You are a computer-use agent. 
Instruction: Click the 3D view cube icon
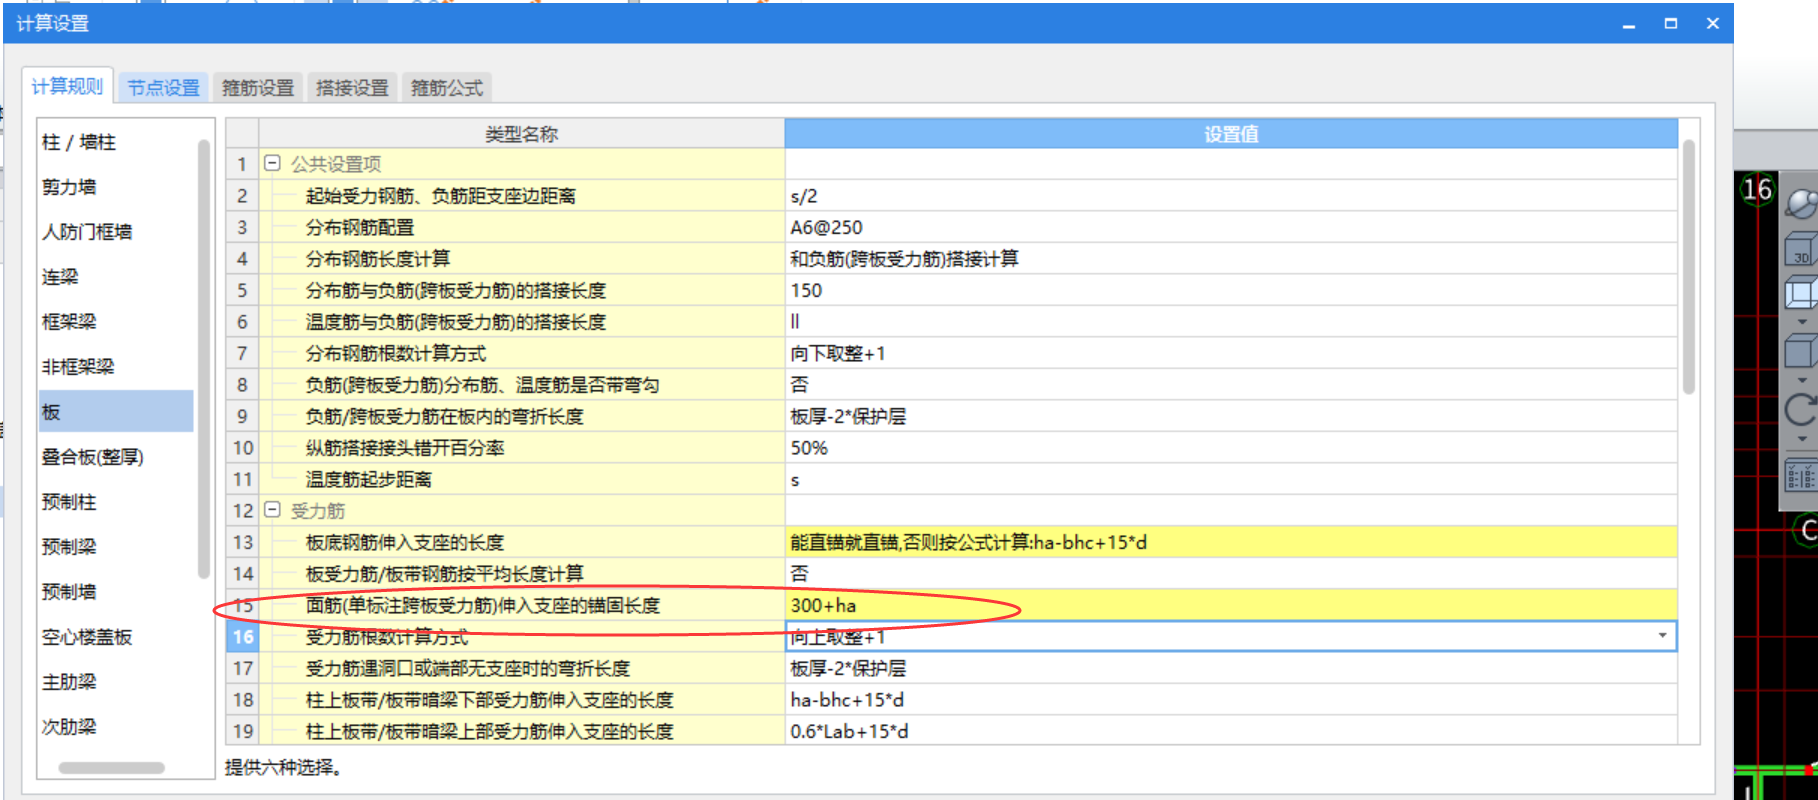1801,249
